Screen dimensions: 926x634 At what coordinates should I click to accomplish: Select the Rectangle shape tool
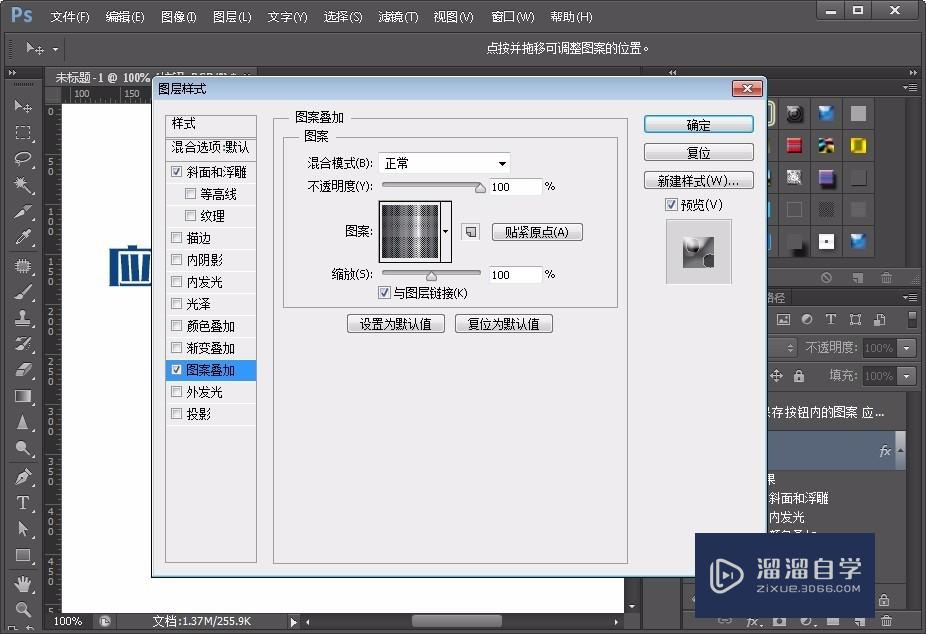coord(23,555)
